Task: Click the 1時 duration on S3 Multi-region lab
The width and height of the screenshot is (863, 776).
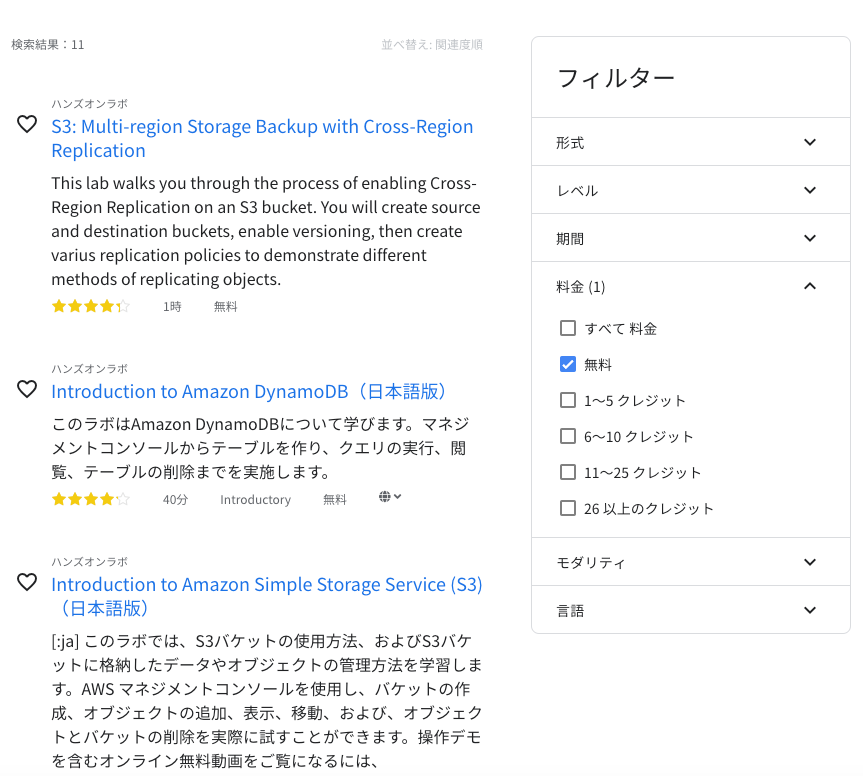Action: (172, 307)
